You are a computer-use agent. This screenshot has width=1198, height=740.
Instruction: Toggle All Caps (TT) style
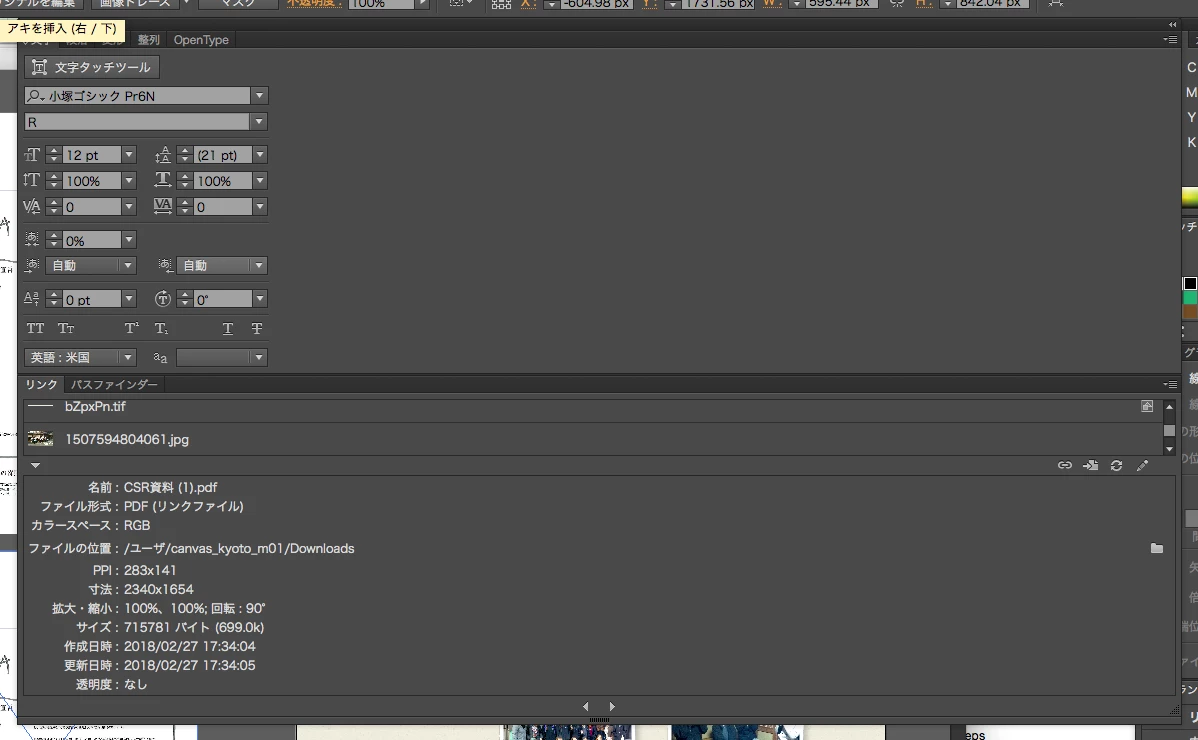(36, 328)
